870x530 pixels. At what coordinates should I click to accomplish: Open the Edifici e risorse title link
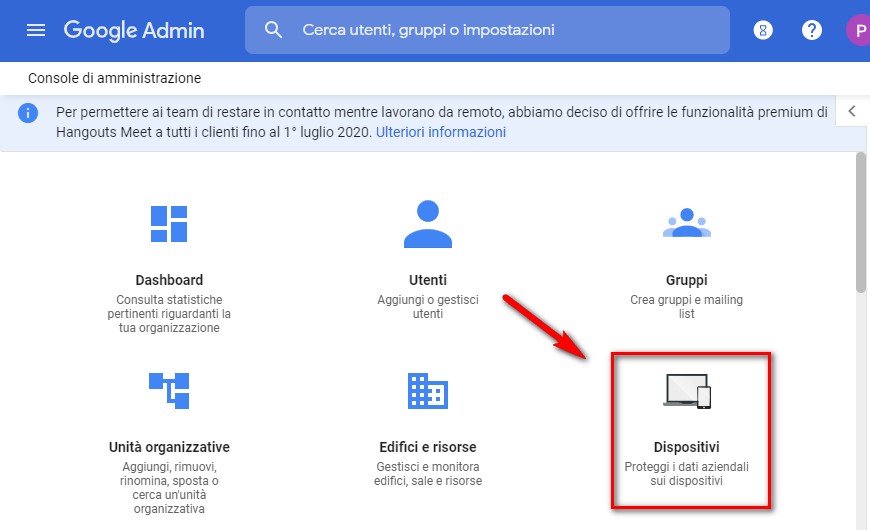pos(428,447)
